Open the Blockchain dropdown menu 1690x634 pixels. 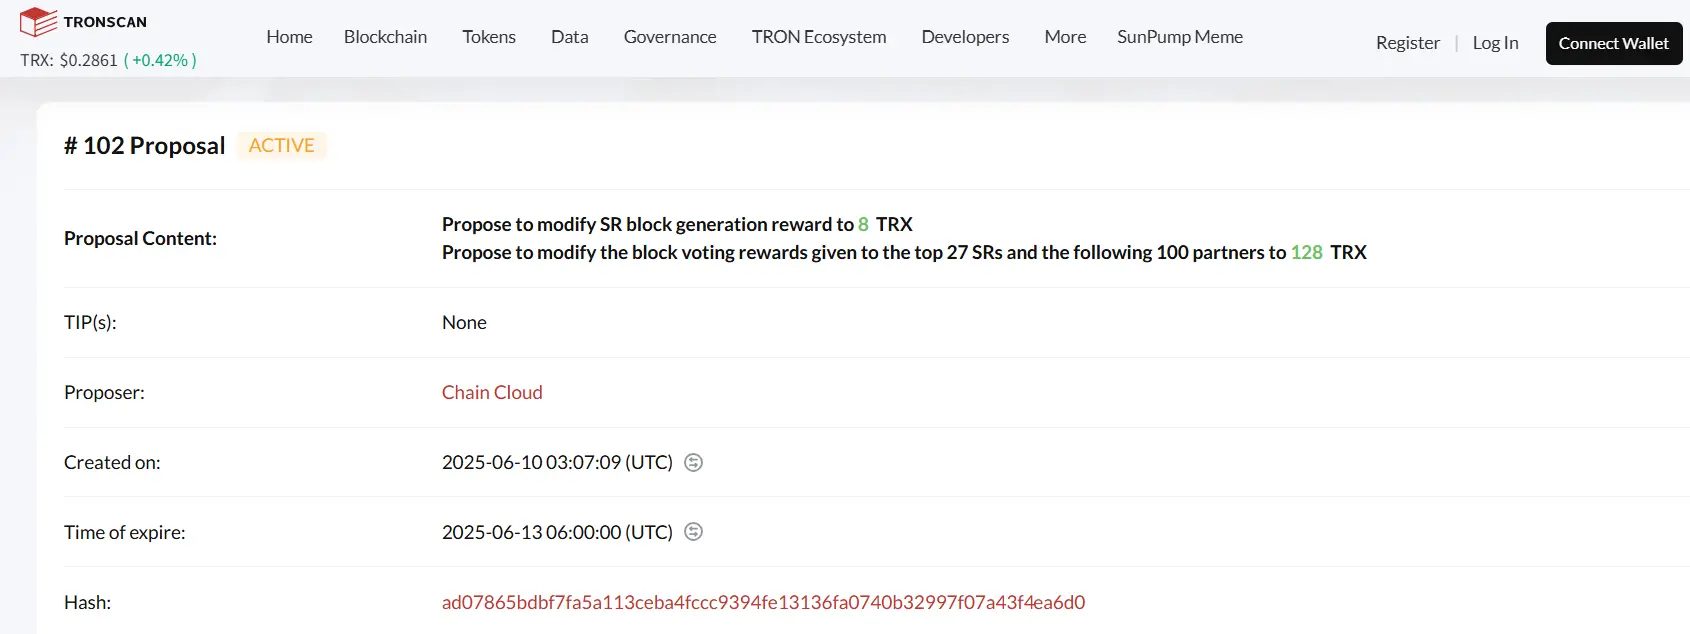click(385, 37)
